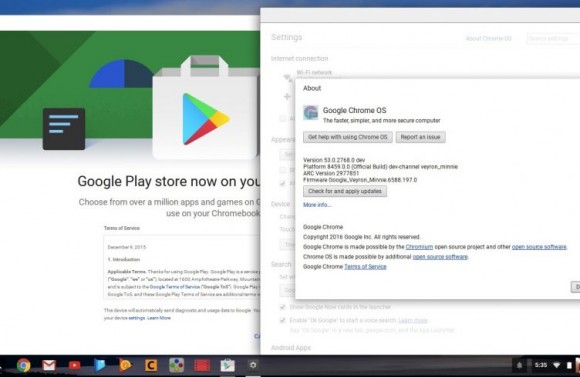Image resolution: width=580 pixels, height=377 pixels.
Task: Launch the red filmstrip Play Movies icon
Action: pos(202,365)
